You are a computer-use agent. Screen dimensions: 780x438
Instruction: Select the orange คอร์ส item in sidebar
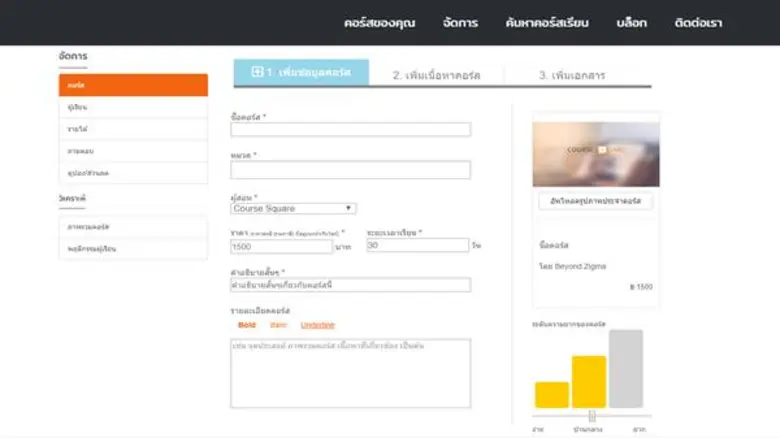click(133, 85)
